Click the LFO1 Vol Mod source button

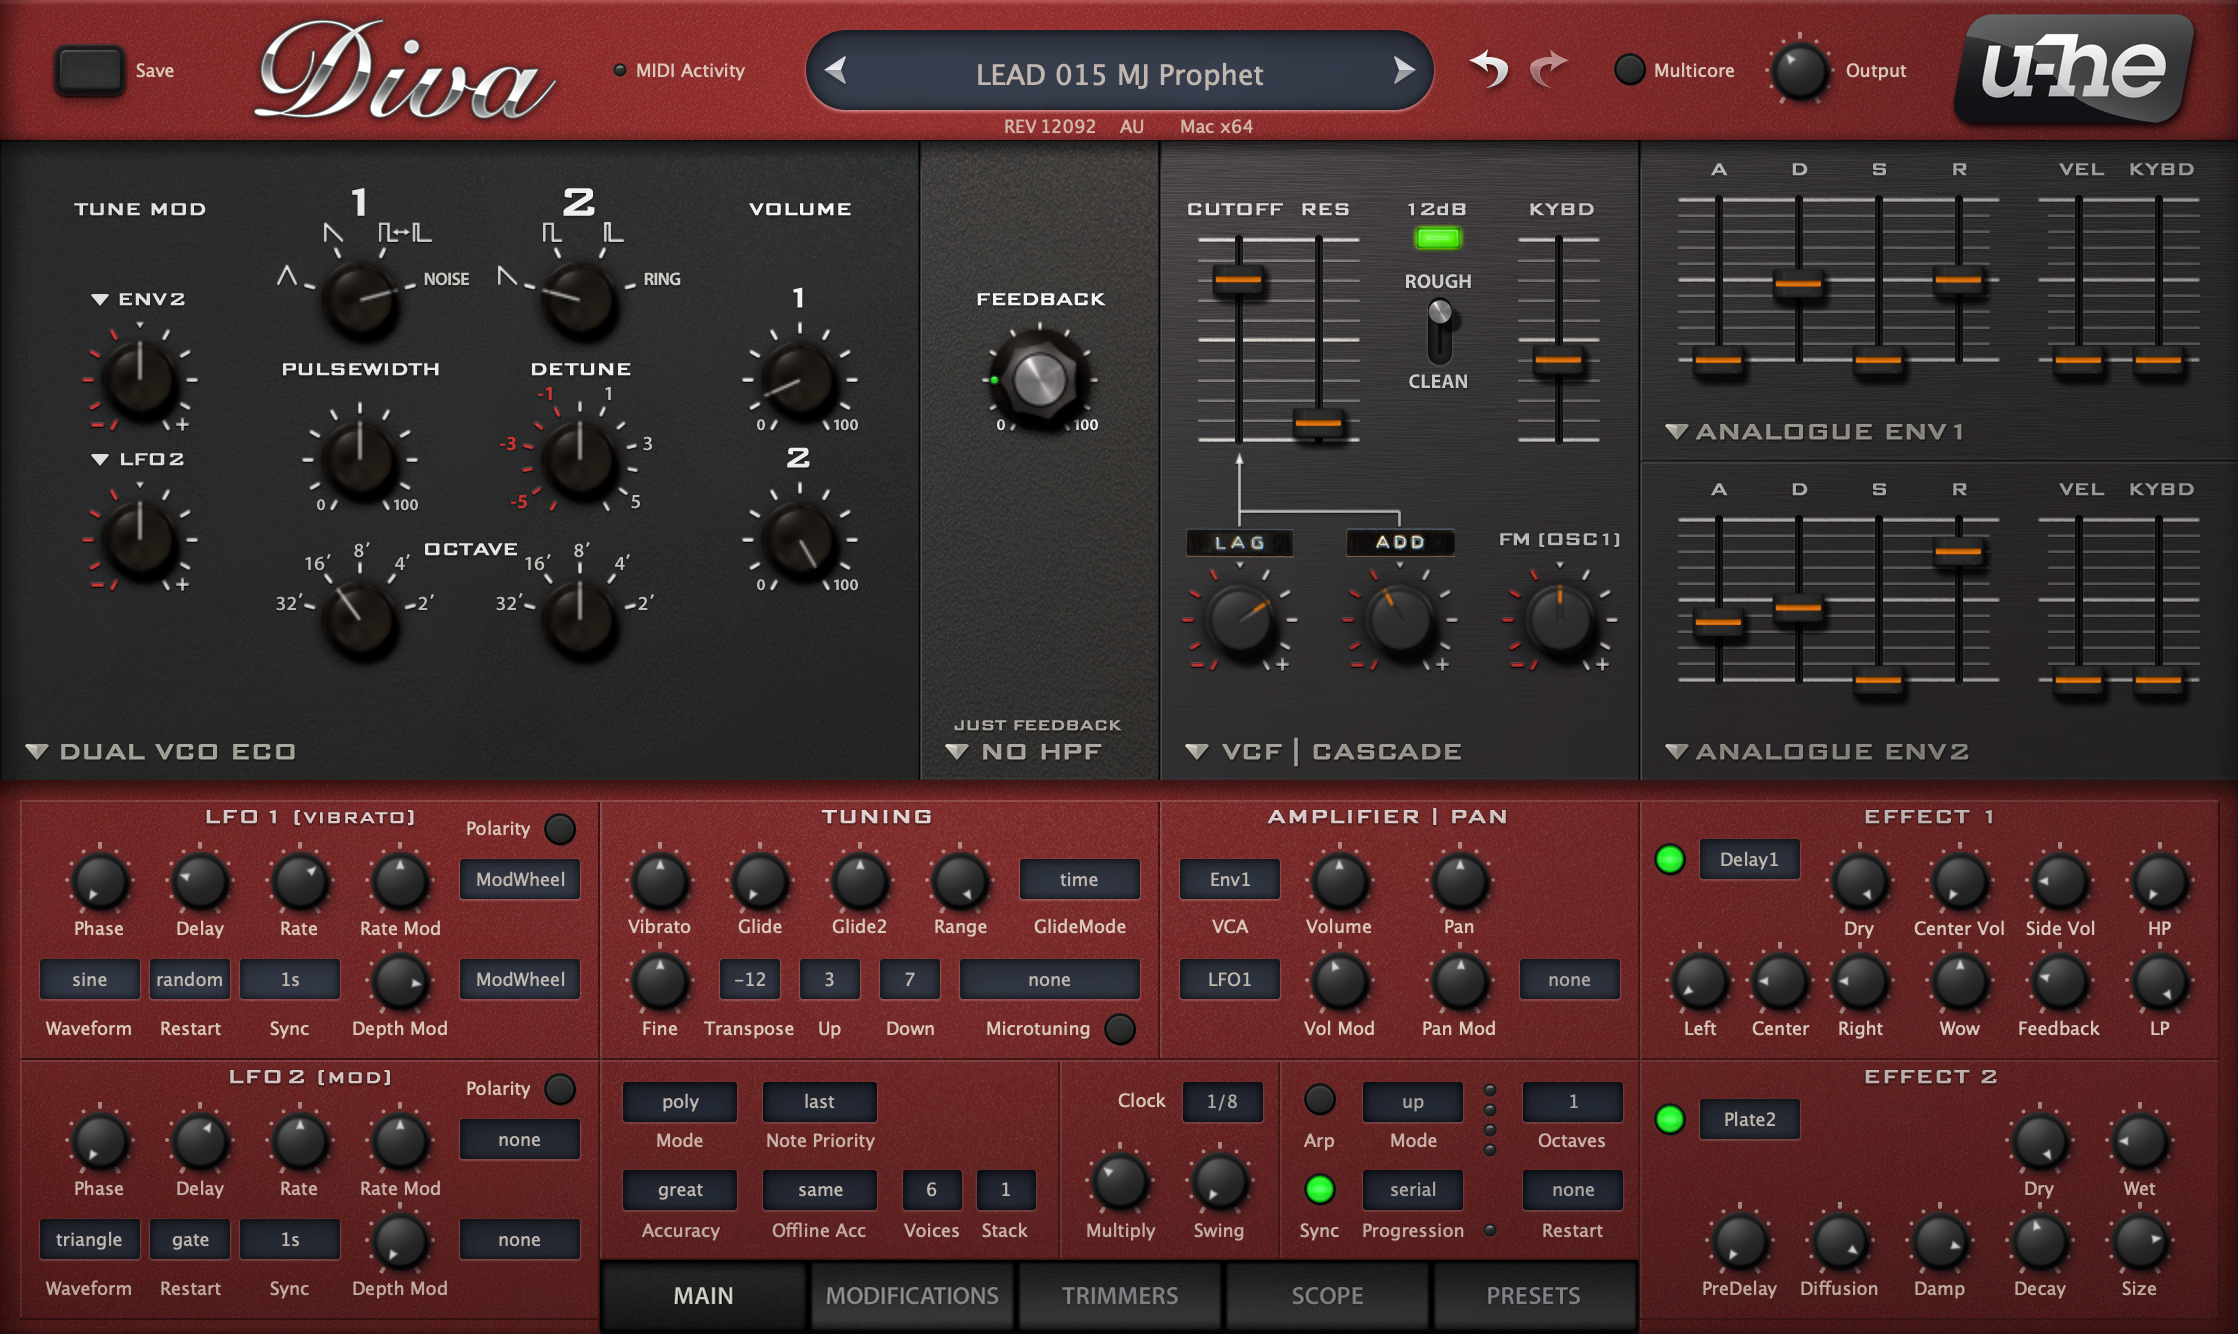[x=1230, y=979]
